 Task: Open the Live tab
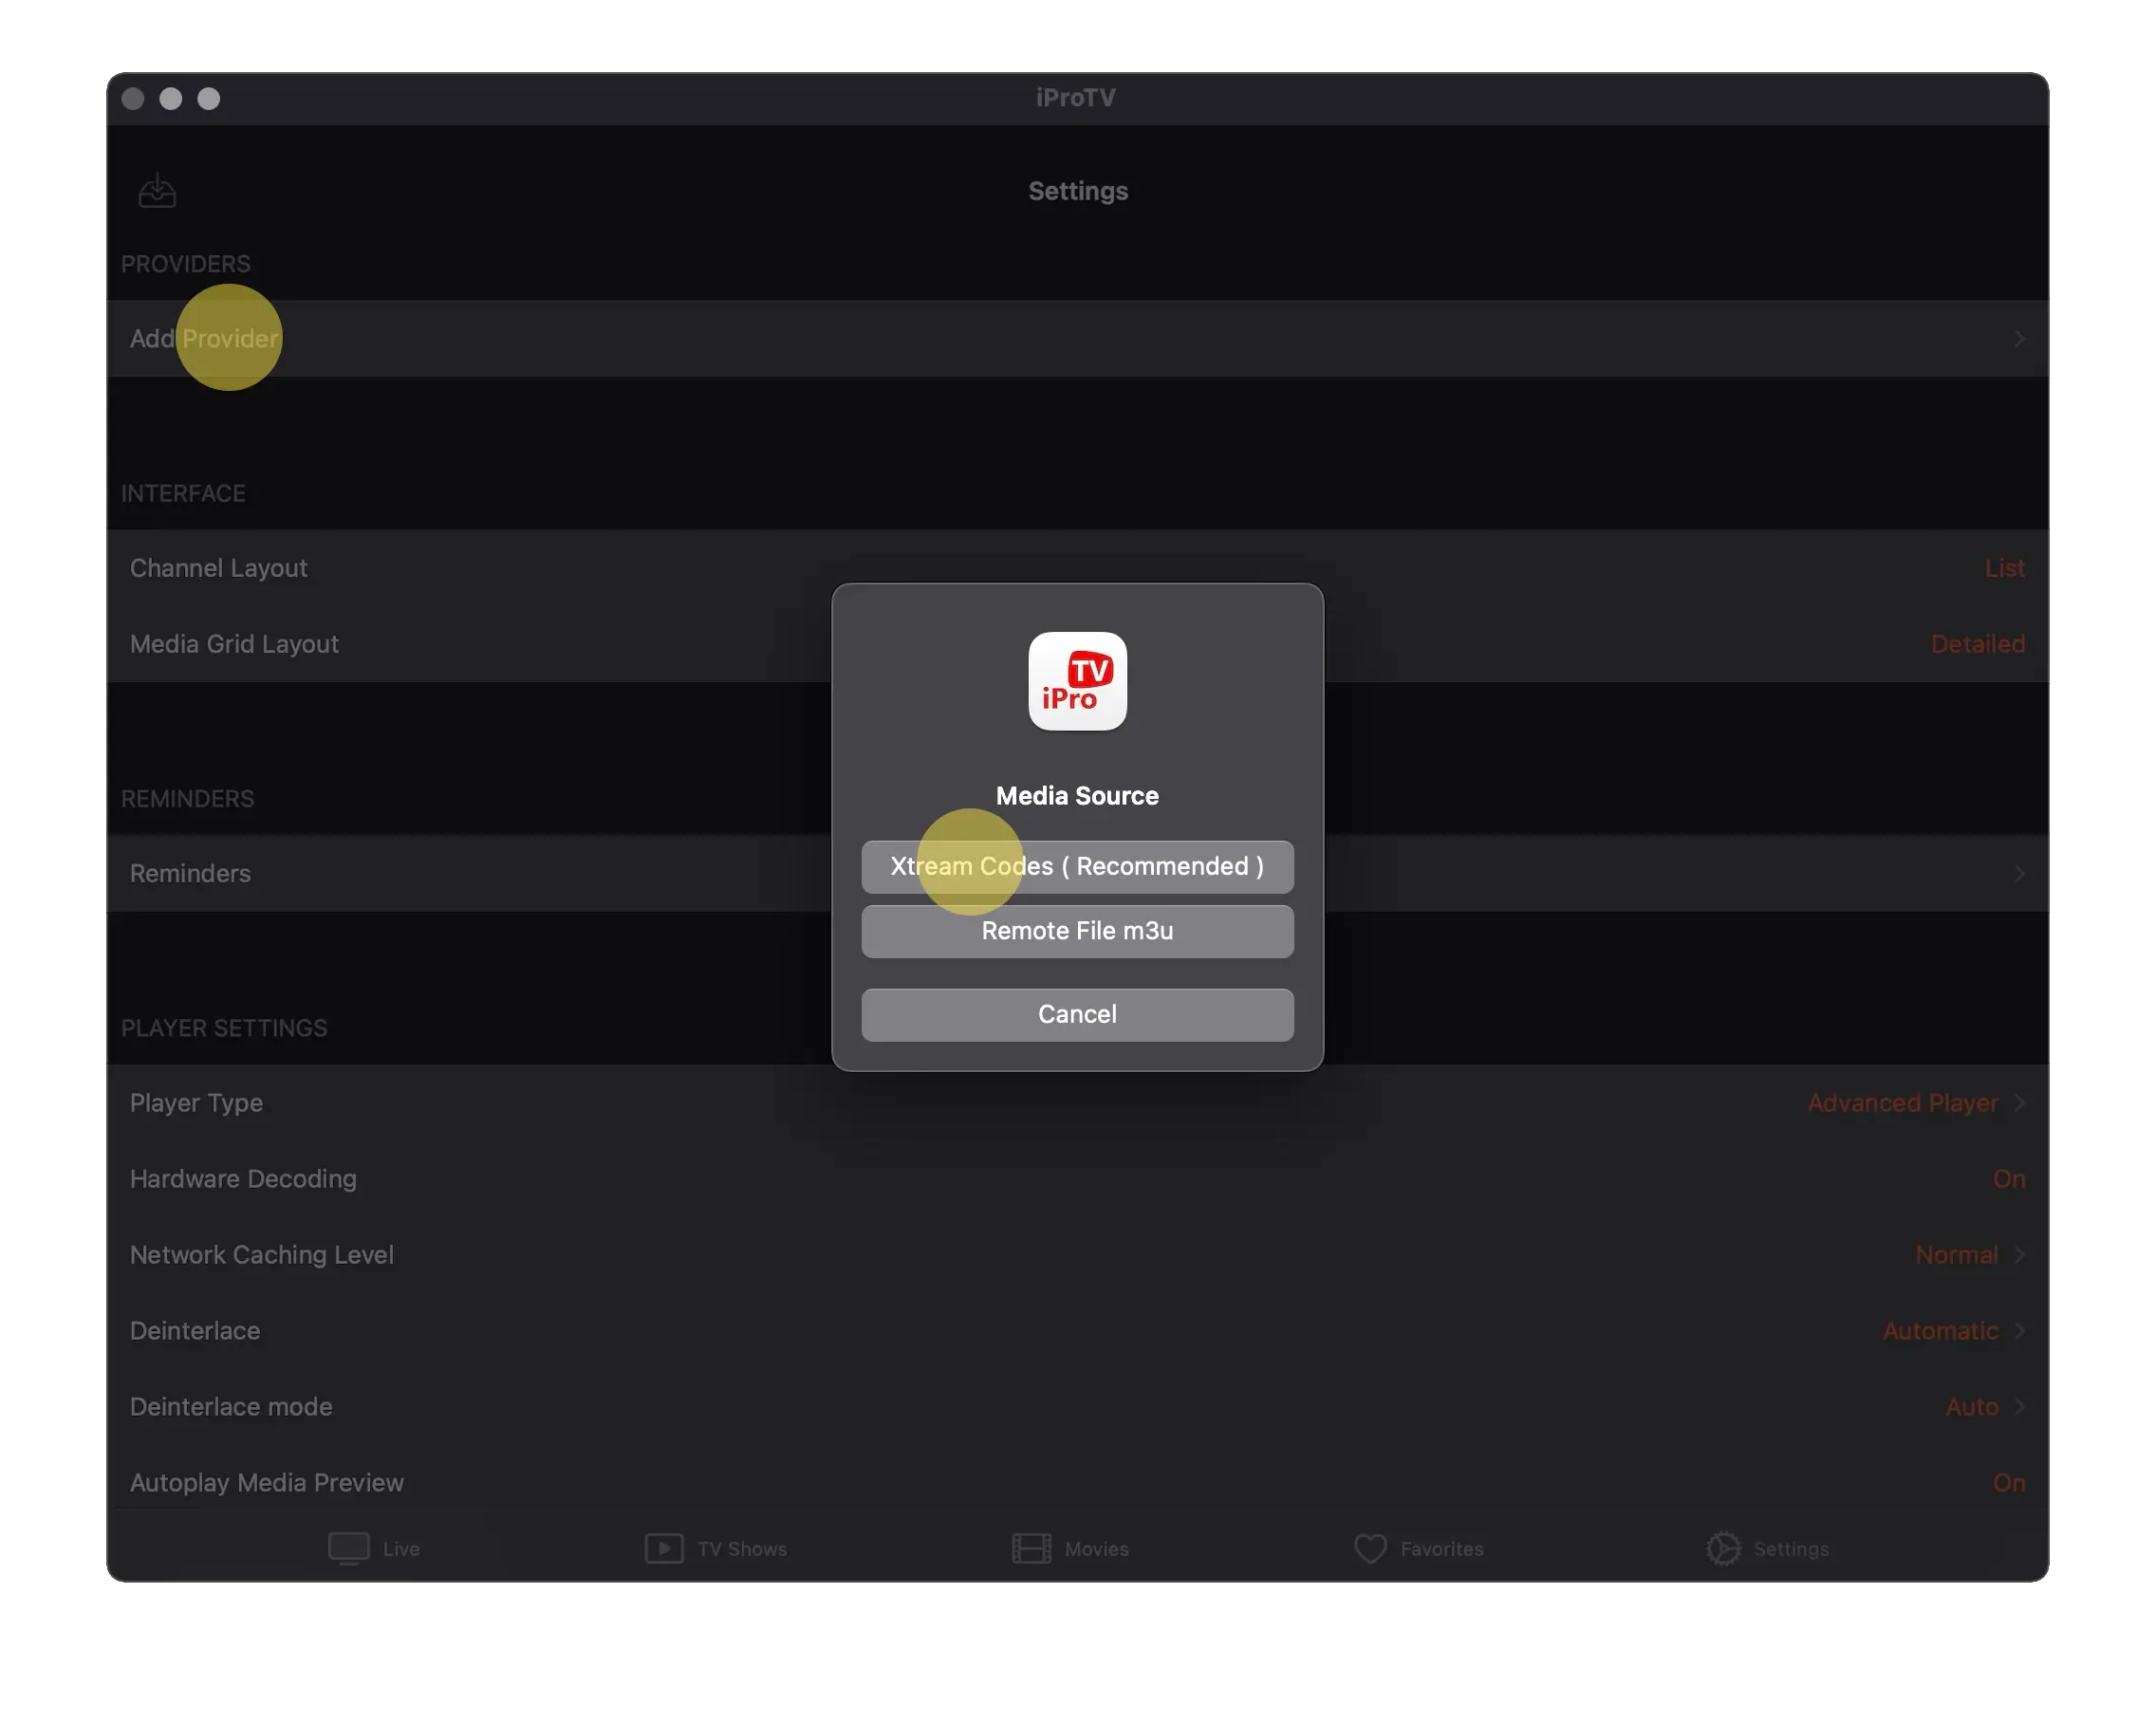coord(374,1548)
